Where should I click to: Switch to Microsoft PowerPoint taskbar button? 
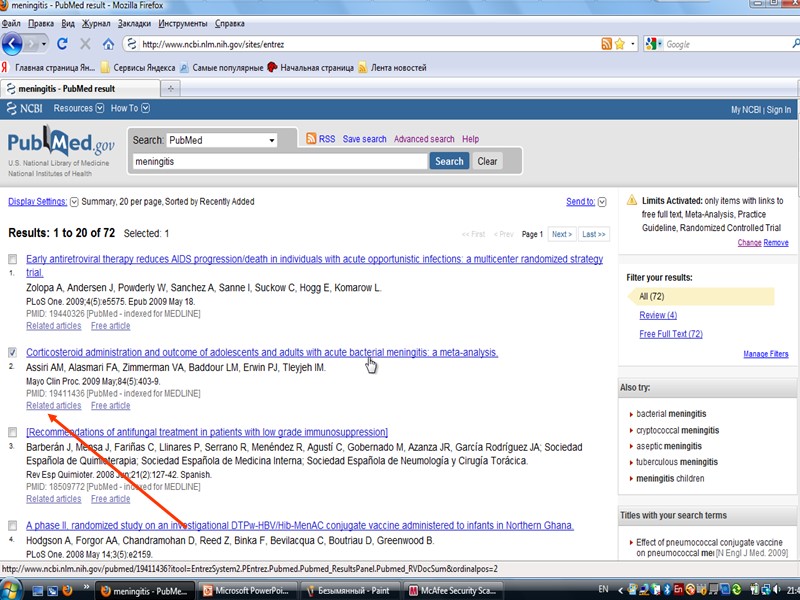(x=248, y=590)
